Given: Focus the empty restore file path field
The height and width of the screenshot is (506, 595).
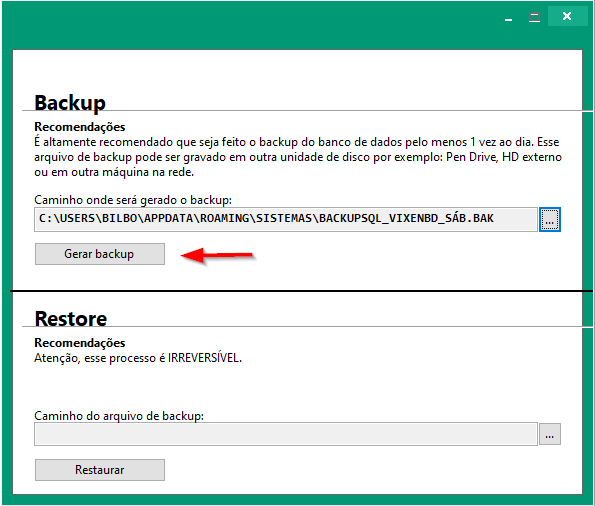Looking at the screenshot, I should tap(286, 434).
